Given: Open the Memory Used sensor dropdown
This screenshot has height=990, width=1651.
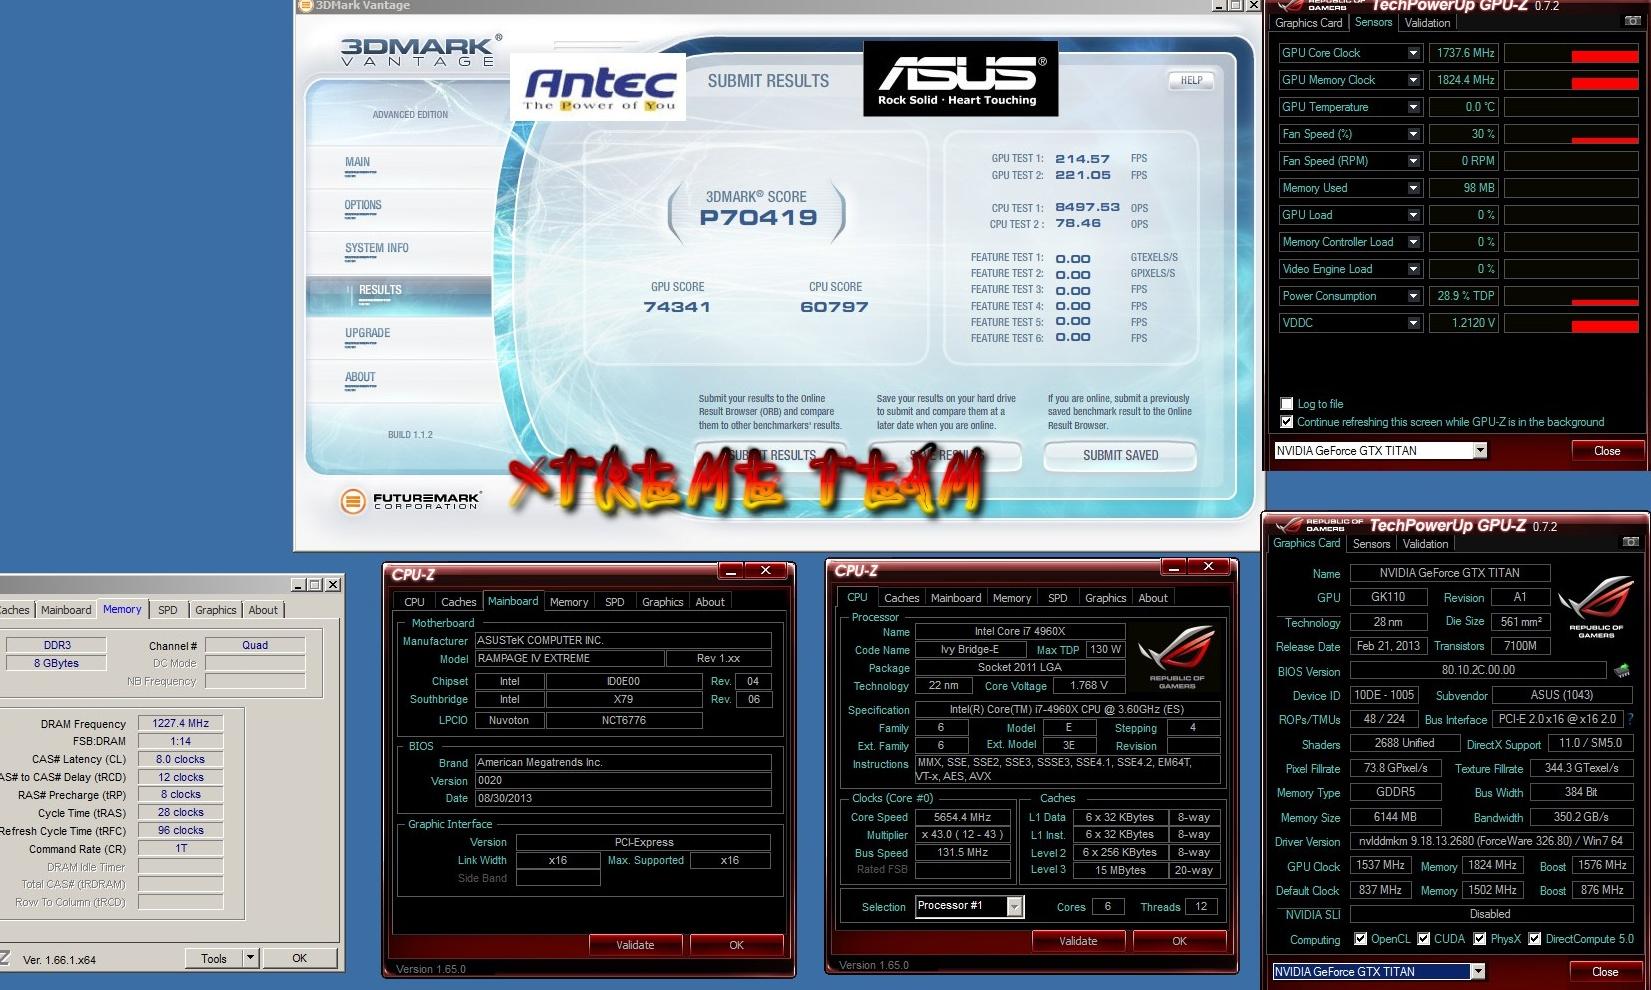Looking at the screenshot, I should pyautogui.click(x=1413, y=188).
